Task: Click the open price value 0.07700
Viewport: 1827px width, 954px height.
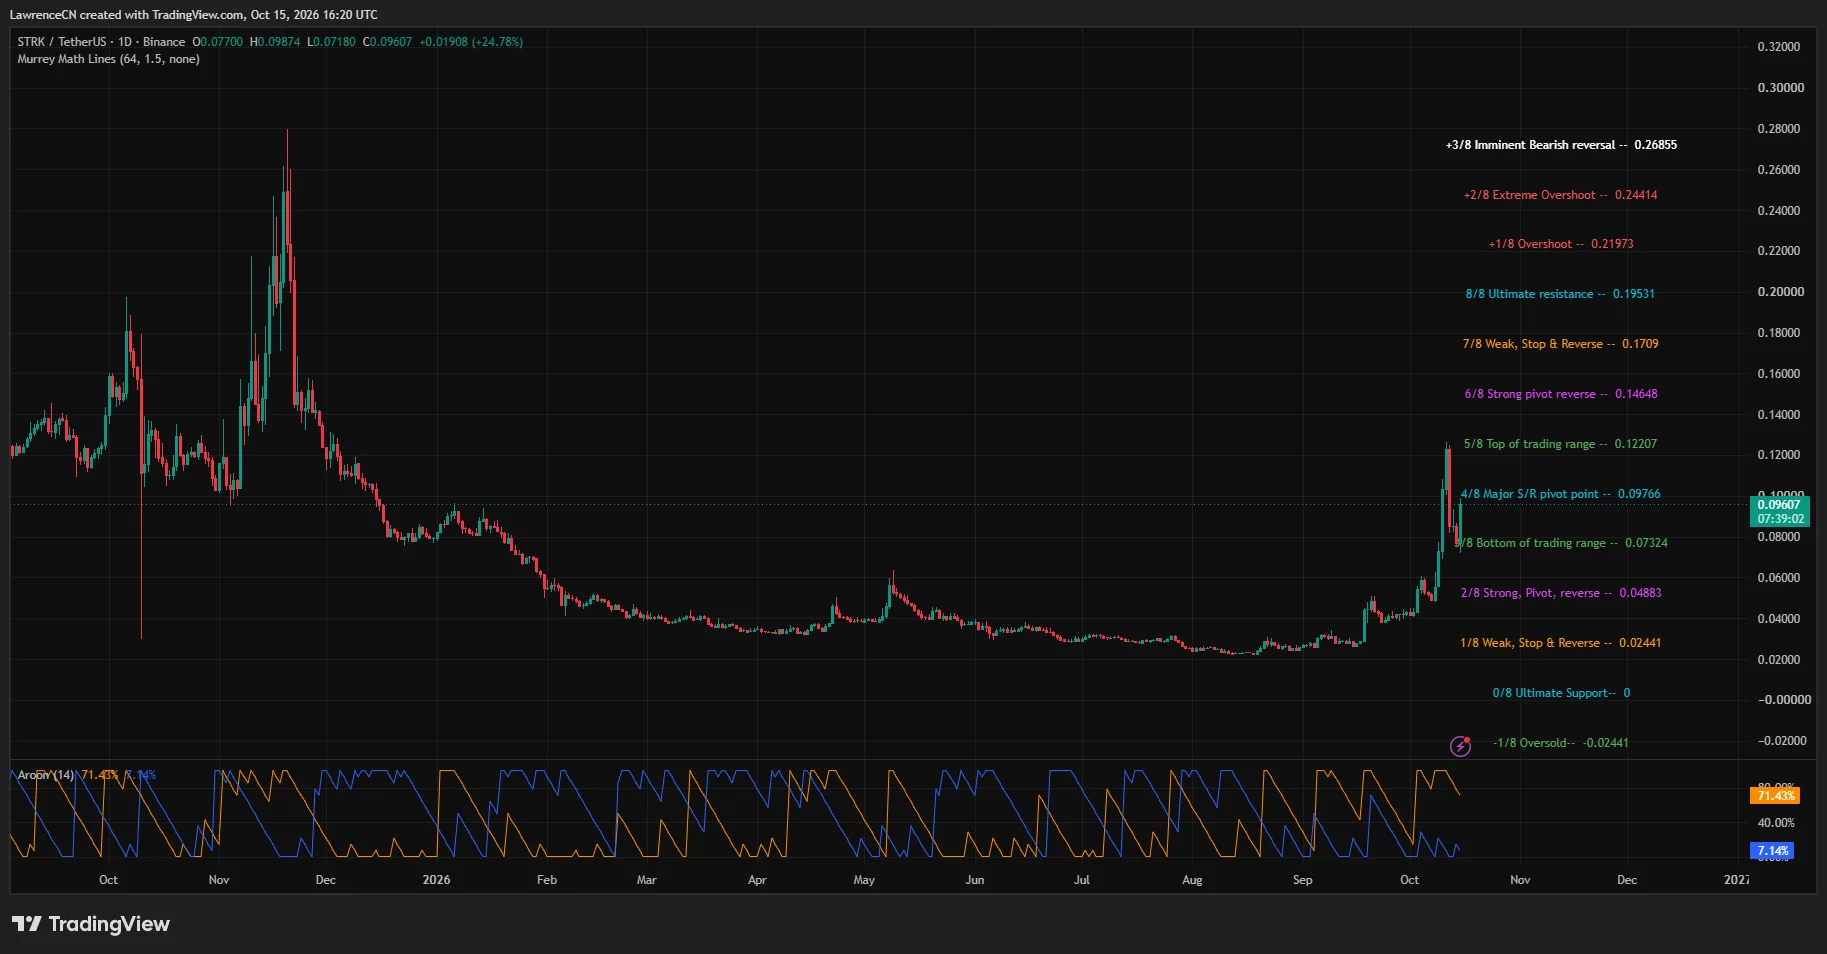Action: point(221,42)
